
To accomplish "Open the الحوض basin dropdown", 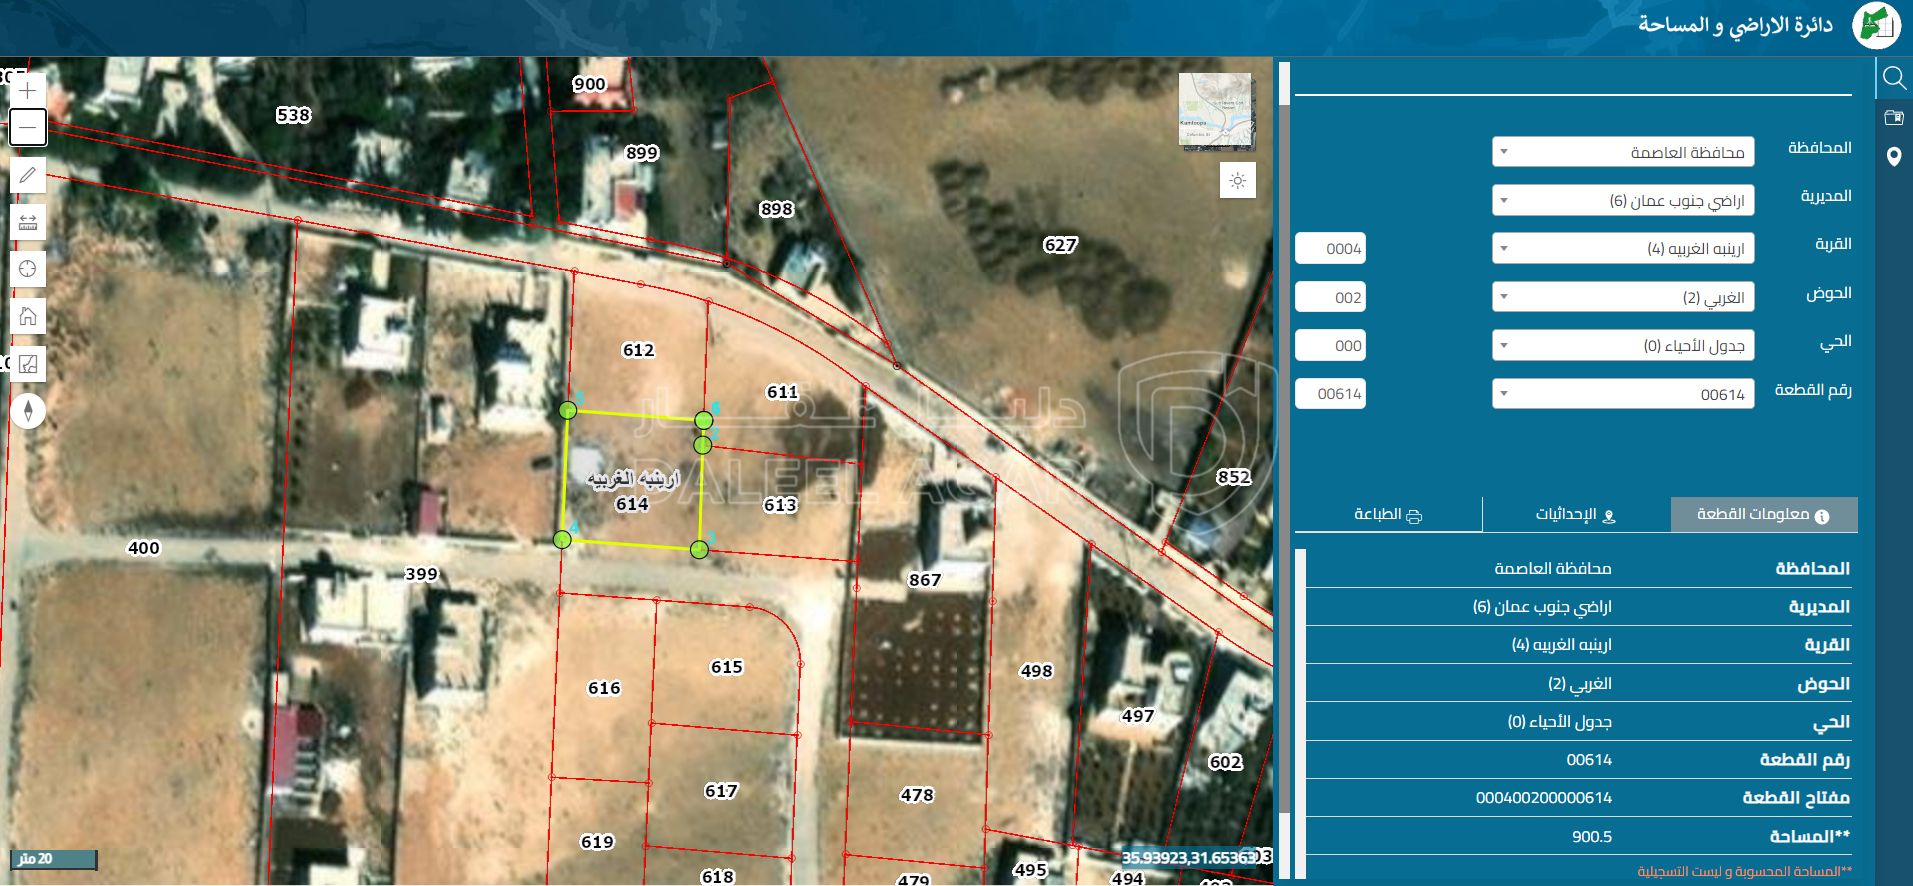I will (x=1622, y=297).
